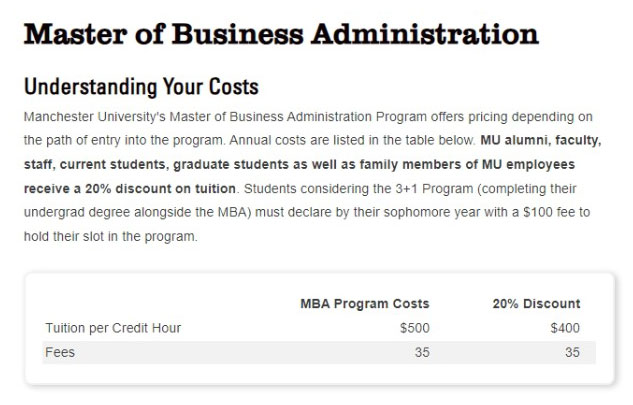Click 'hold their slot in the program' sentence
This screenshot has height=405, width=633.
pyautogui.click(x=111, y=236)
